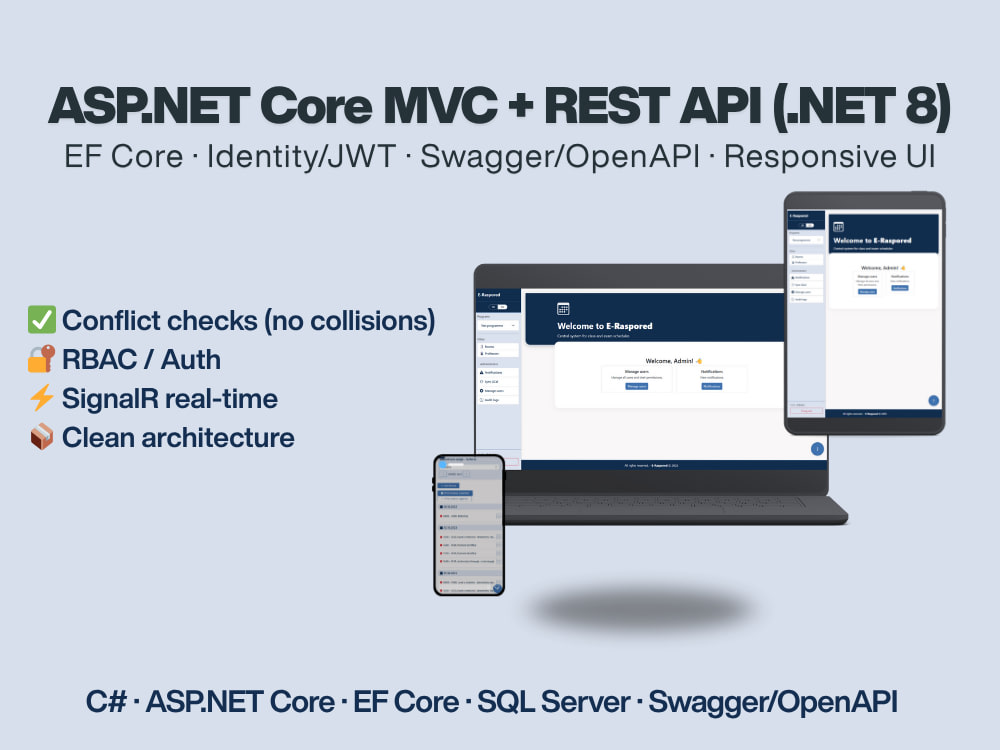Select Manage users in the tablet sidebar
The width and height of the screenshot is (1000, 750).
(x=806, y=292)
